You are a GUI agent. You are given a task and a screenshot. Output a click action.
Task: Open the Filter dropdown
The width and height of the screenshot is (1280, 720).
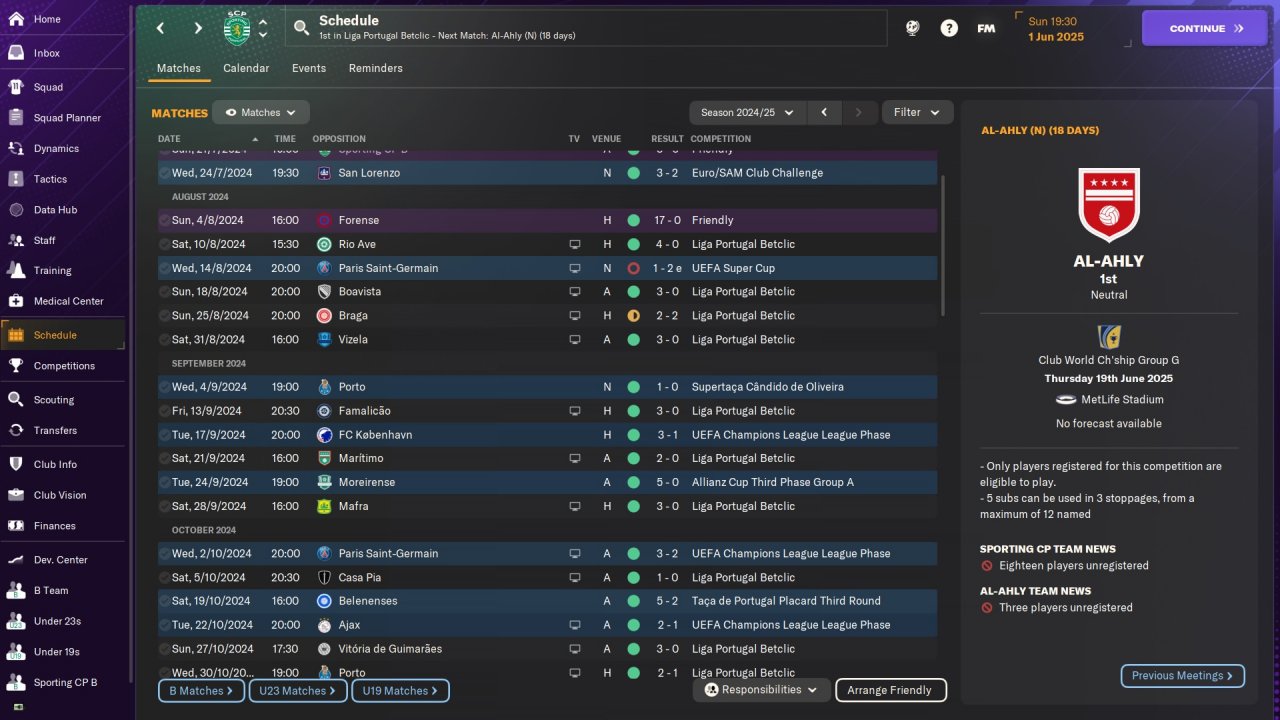(917, 113)
